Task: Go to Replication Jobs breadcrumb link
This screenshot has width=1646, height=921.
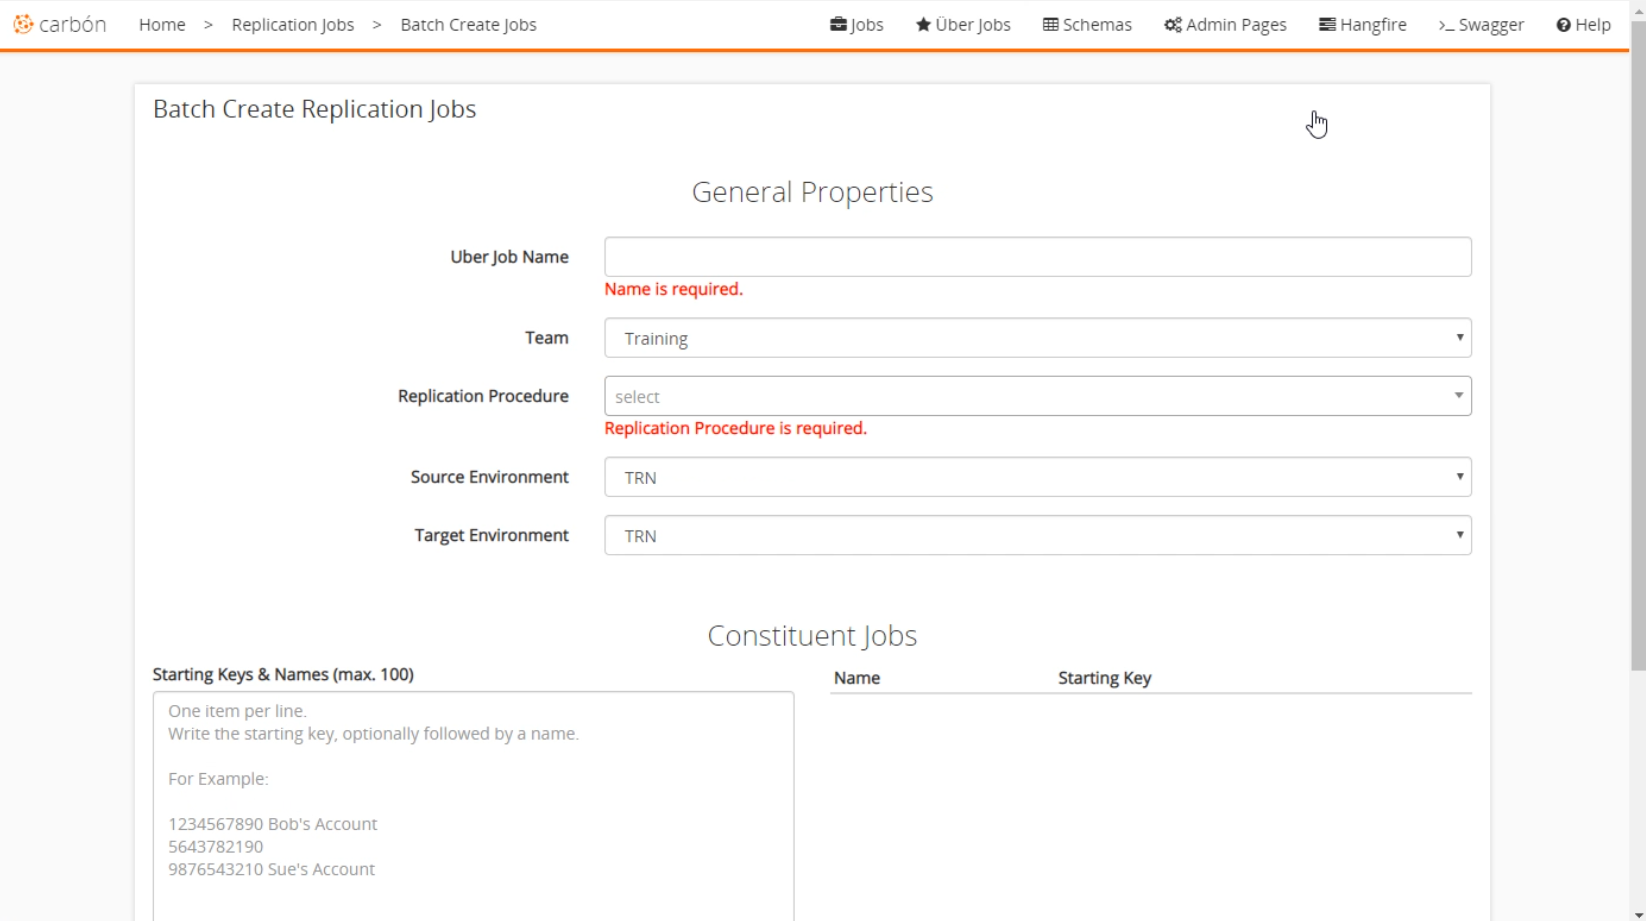Action: coord(293,24)
